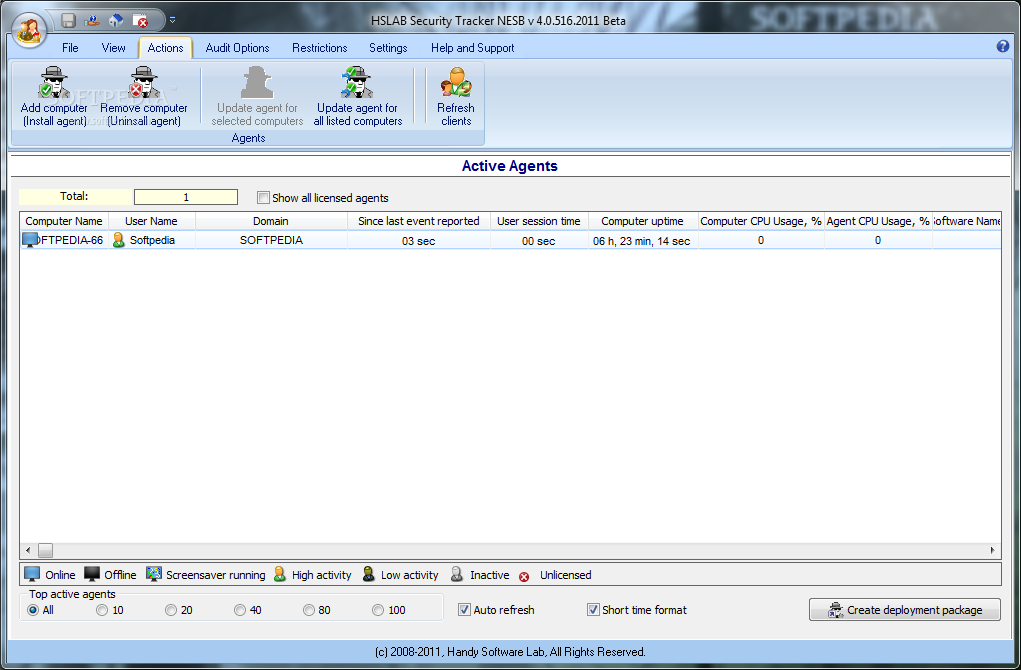Select the 80 top active agents radio
1021x670 pixels.
tap(309, 610)
